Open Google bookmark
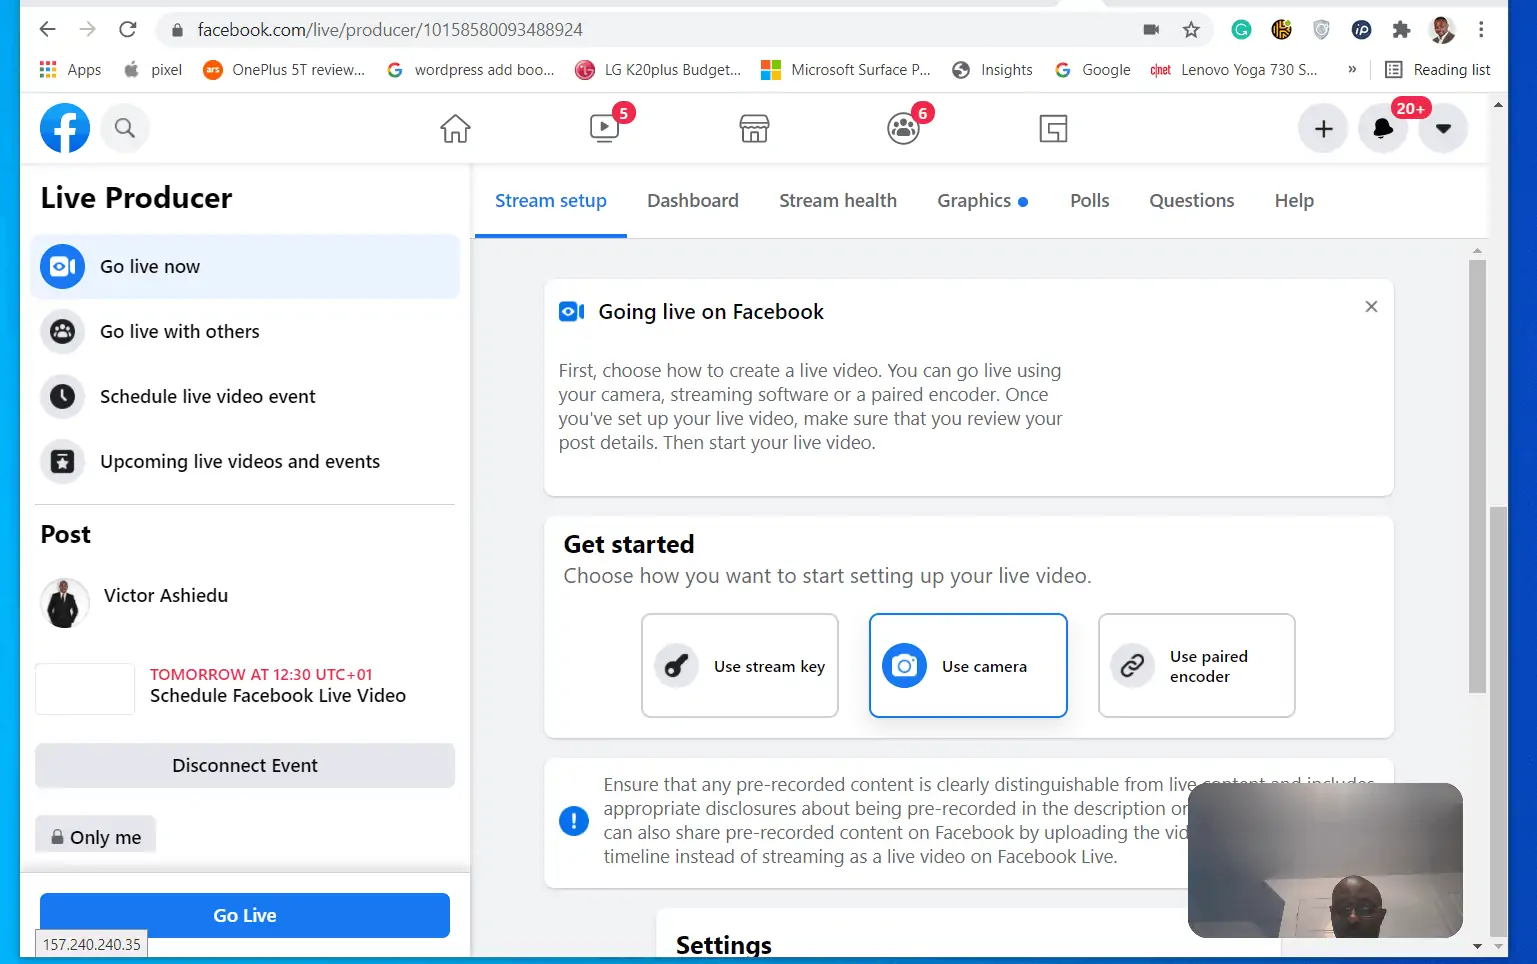Screen dimensions: 1537x964 click(1092, 69)
